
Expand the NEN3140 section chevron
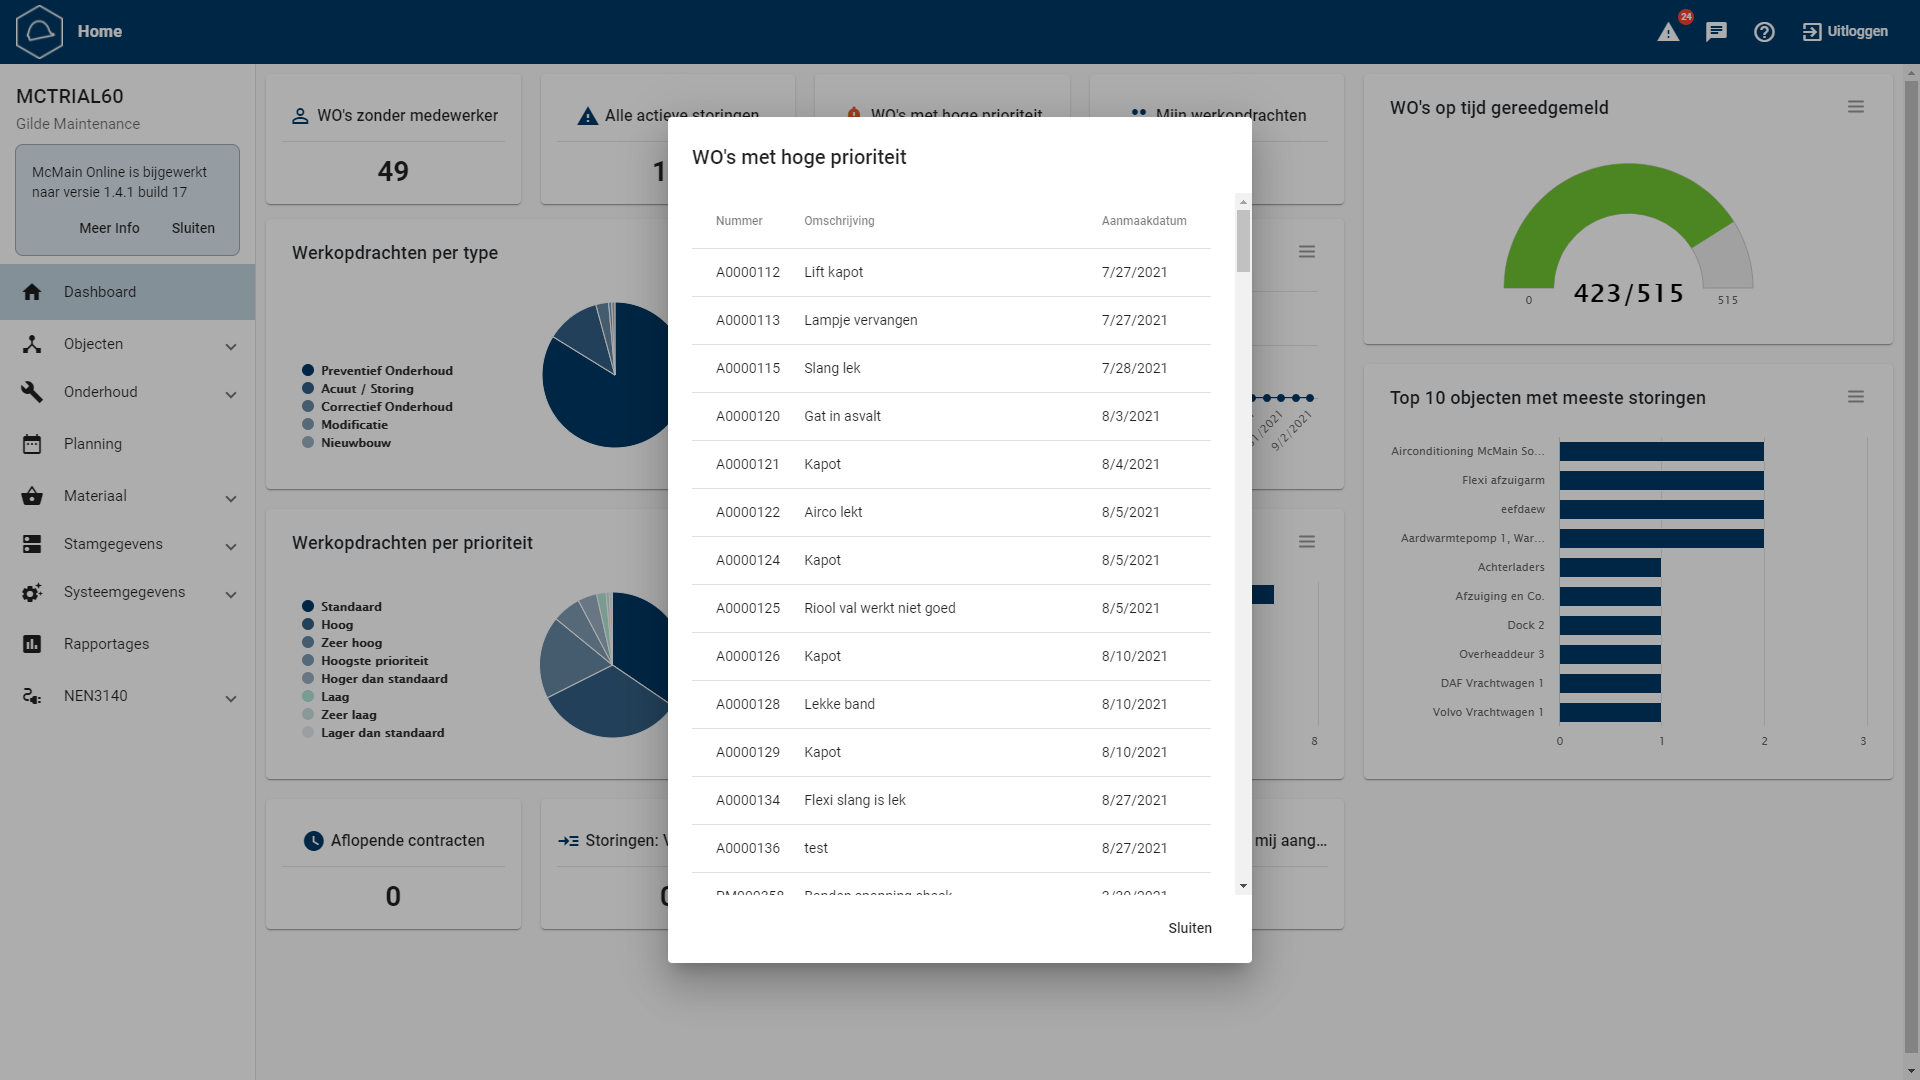tap(231, 698)
